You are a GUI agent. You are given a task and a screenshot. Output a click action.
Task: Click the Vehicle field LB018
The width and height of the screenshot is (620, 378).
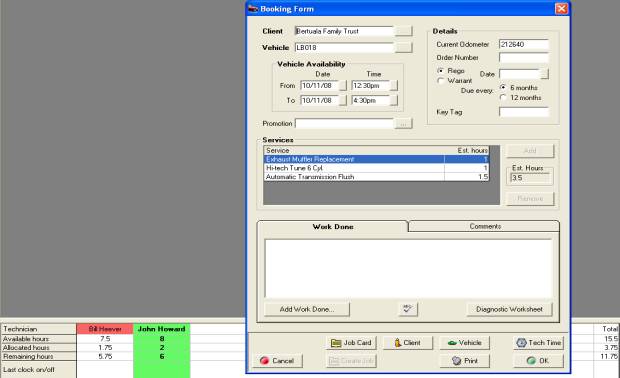tap(344, 47)
